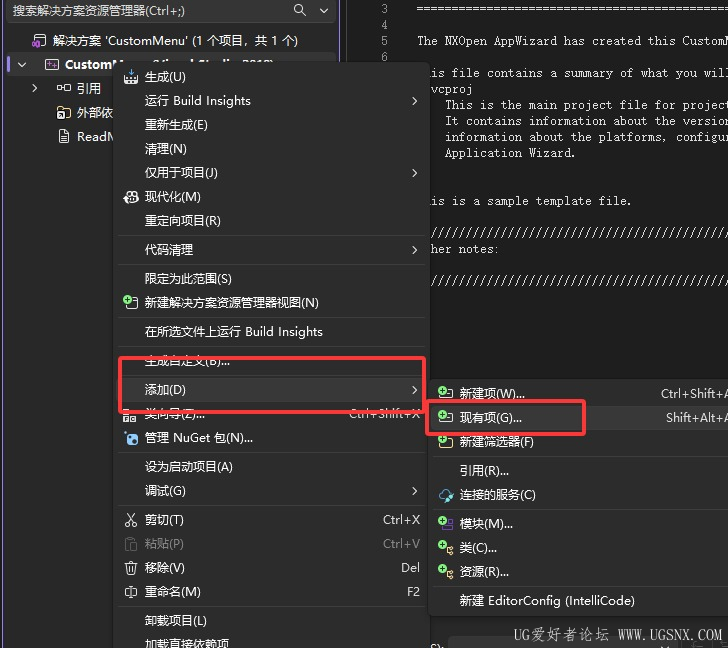Image resolution: width=728 pixels, height=648 pixels.
Task: Select the solution 'CustomMenu' node
Action: coord(175,41)
